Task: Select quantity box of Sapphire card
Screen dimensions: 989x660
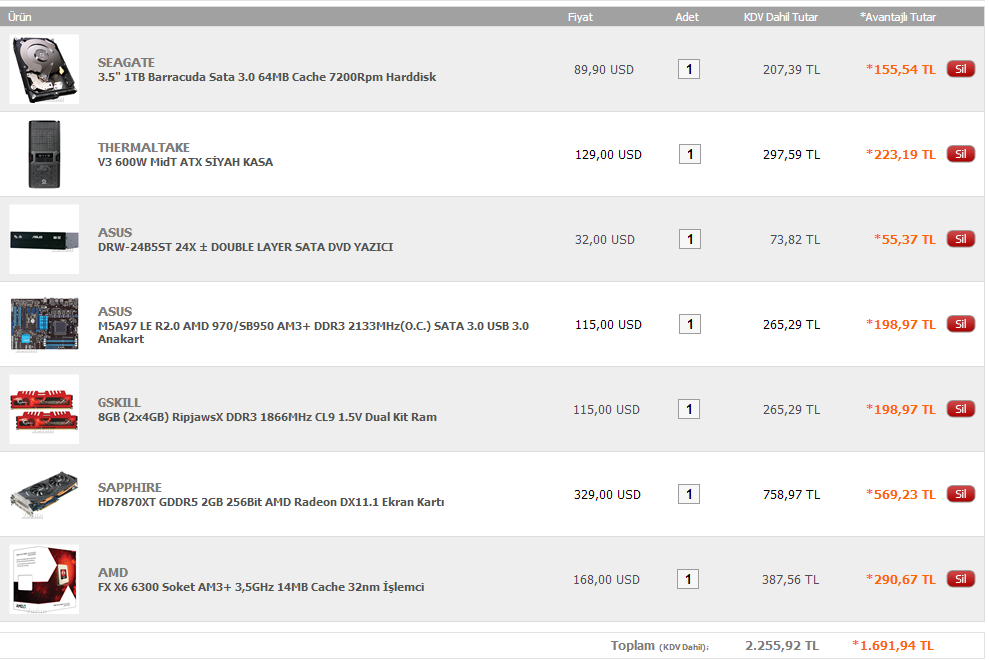Action: pyautogui.click(x=688, y=494)
